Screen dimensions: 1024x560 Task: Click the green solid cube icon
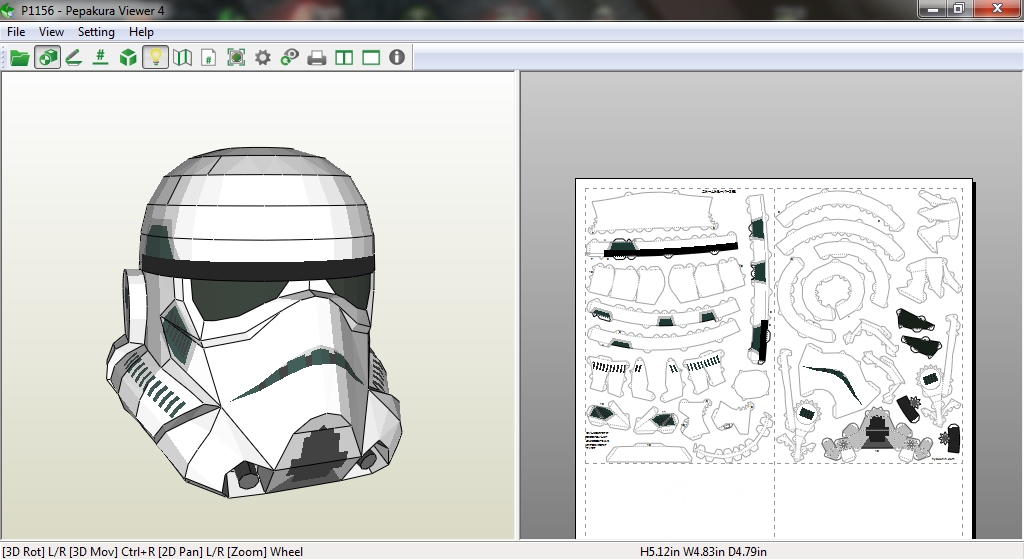(128, 57)
